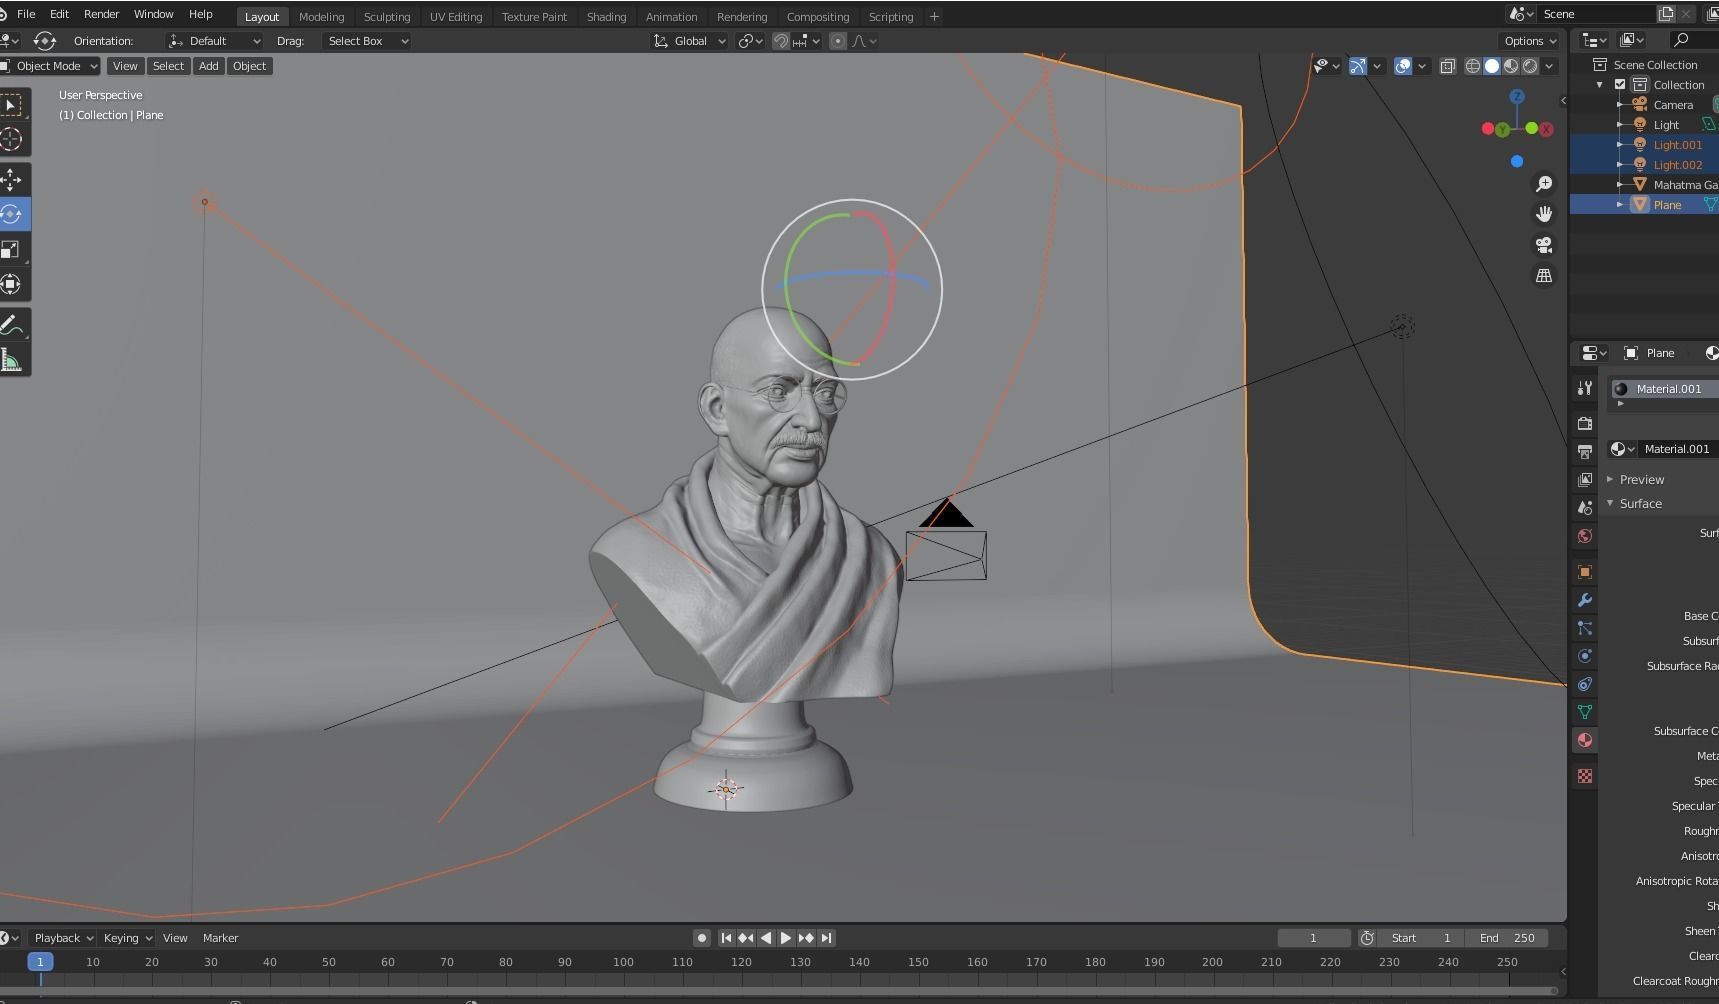1719x1004 pixels.
Task: Toggle viewport overlays display
Action: point(1403,66)
